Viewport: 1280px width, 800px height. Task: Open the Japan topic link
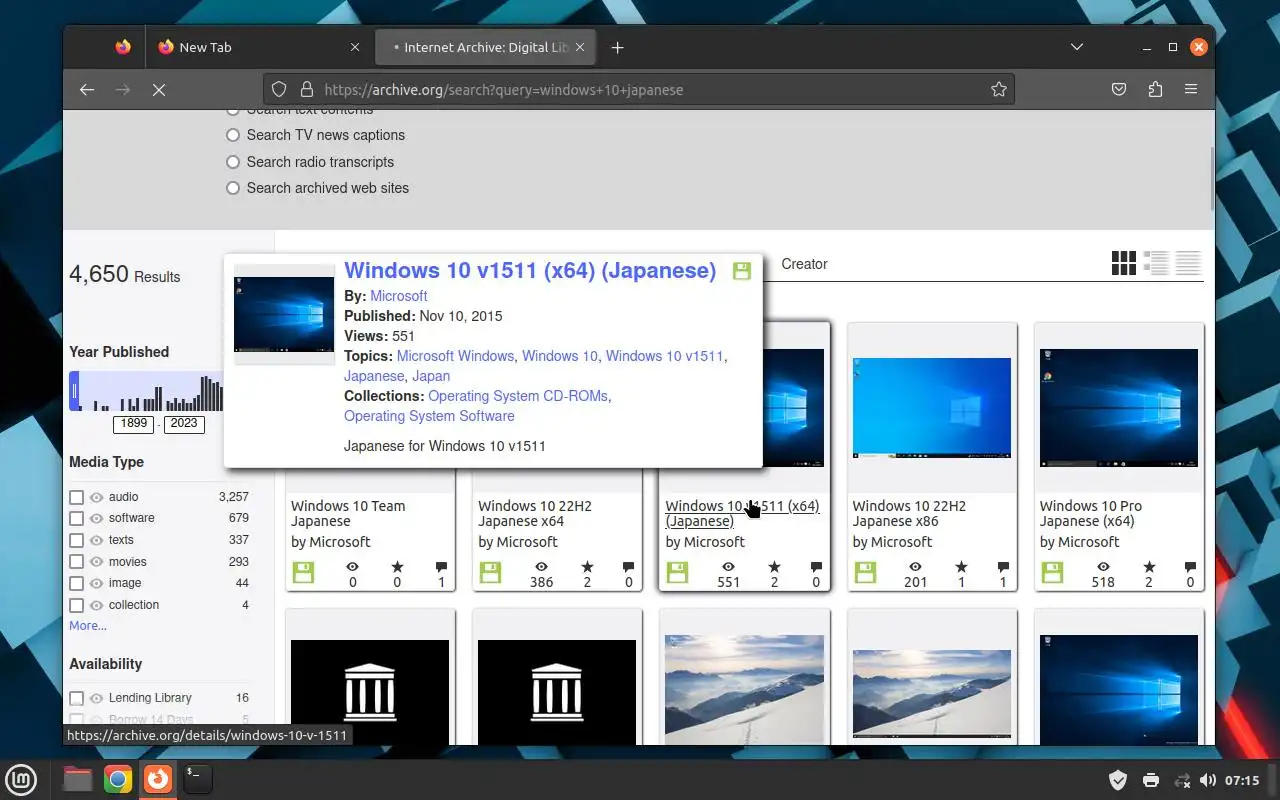click(431, 376)
